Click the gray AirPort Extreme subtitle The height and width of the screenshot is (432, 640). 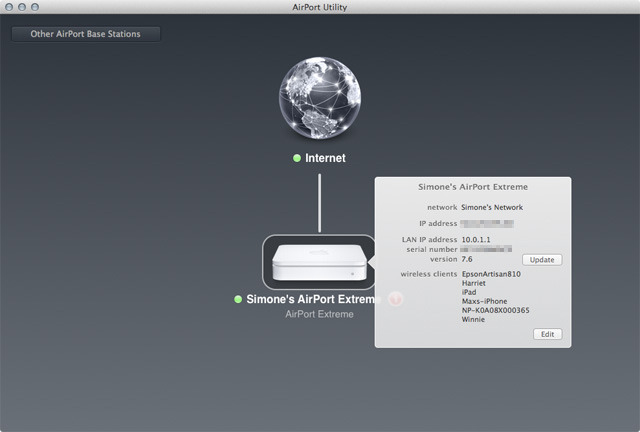[319, 314]
